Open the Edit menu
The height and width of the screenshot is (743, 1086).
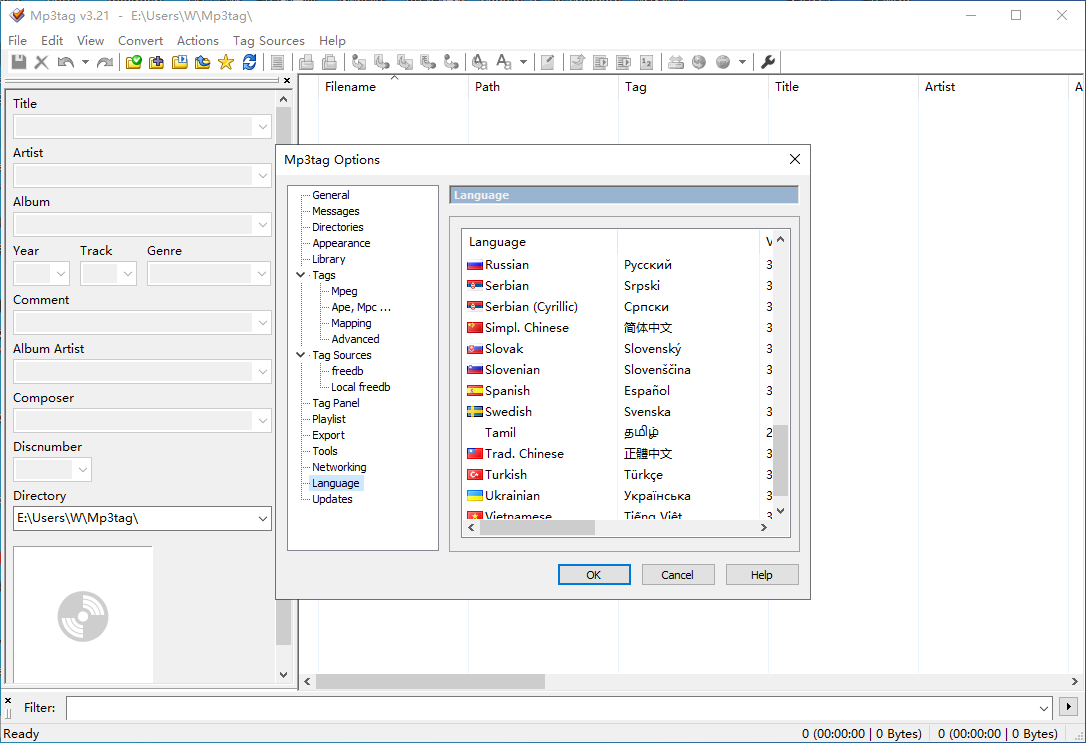pyautogui.click(x=52, y=41)
